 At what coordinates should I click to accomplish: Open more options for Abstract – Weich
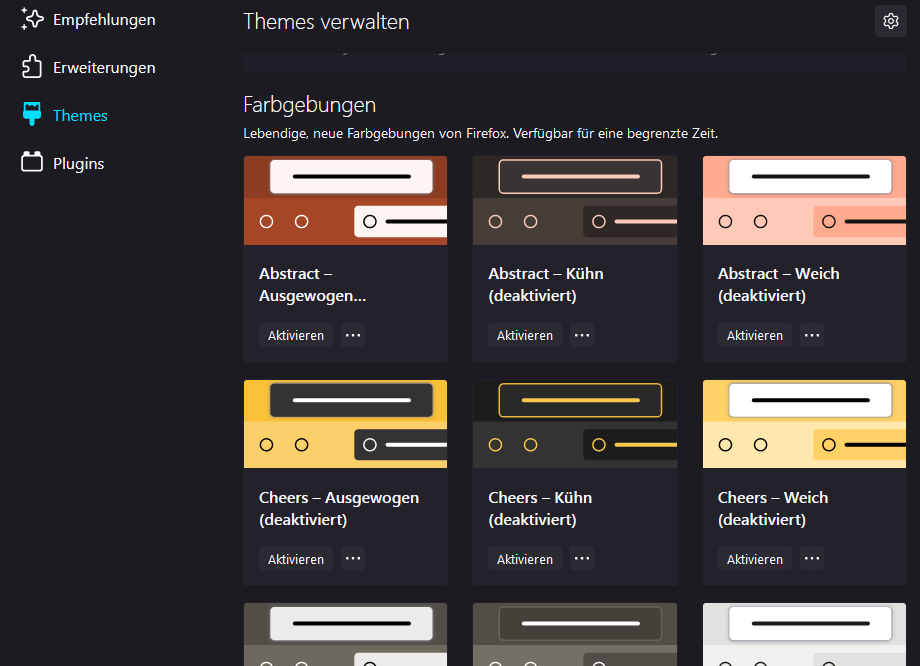[811, 335]
